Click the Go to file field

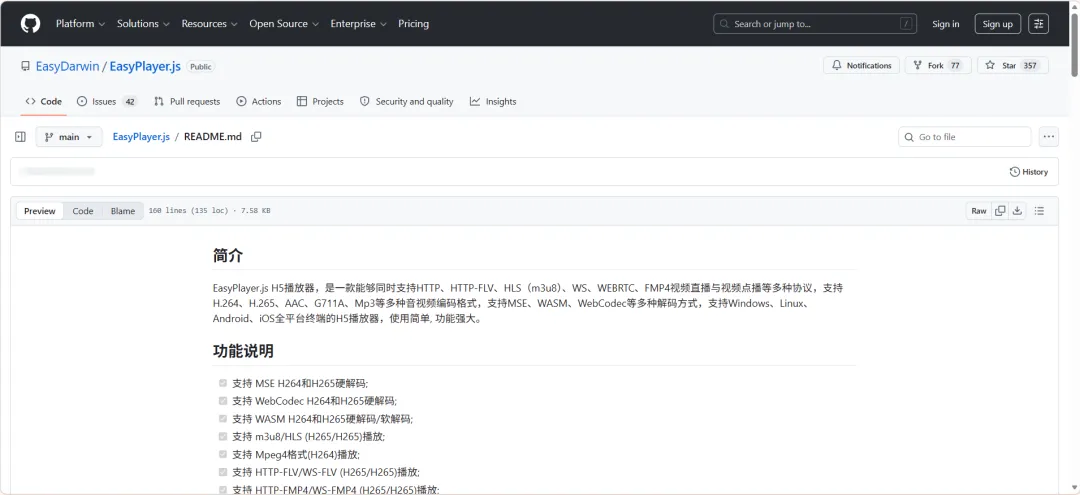click(x=964, y=137)
